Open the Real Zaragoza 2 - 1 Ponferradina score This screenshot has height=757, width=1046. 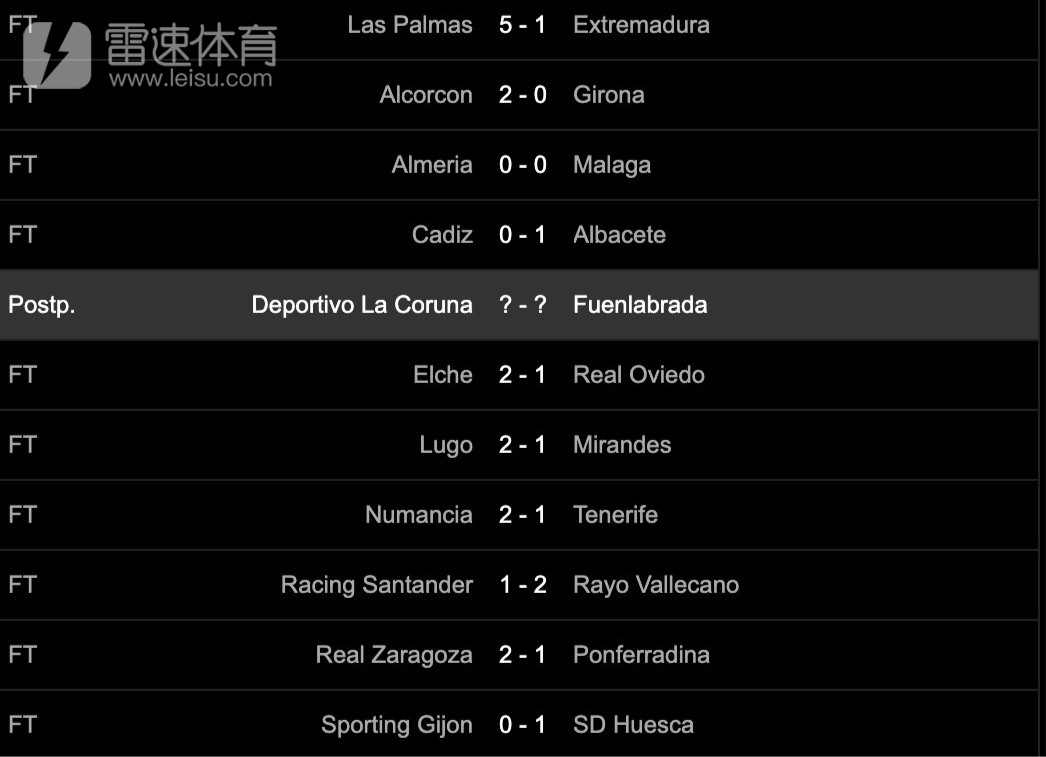(522, 655)
